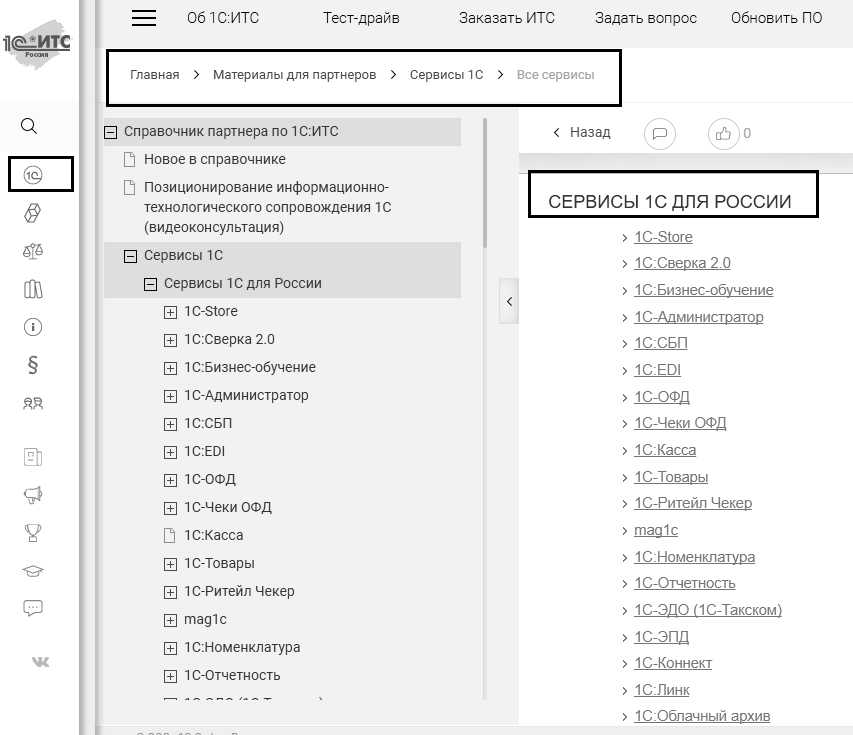Open the Задать вопрос menu item

click(646, 18)
